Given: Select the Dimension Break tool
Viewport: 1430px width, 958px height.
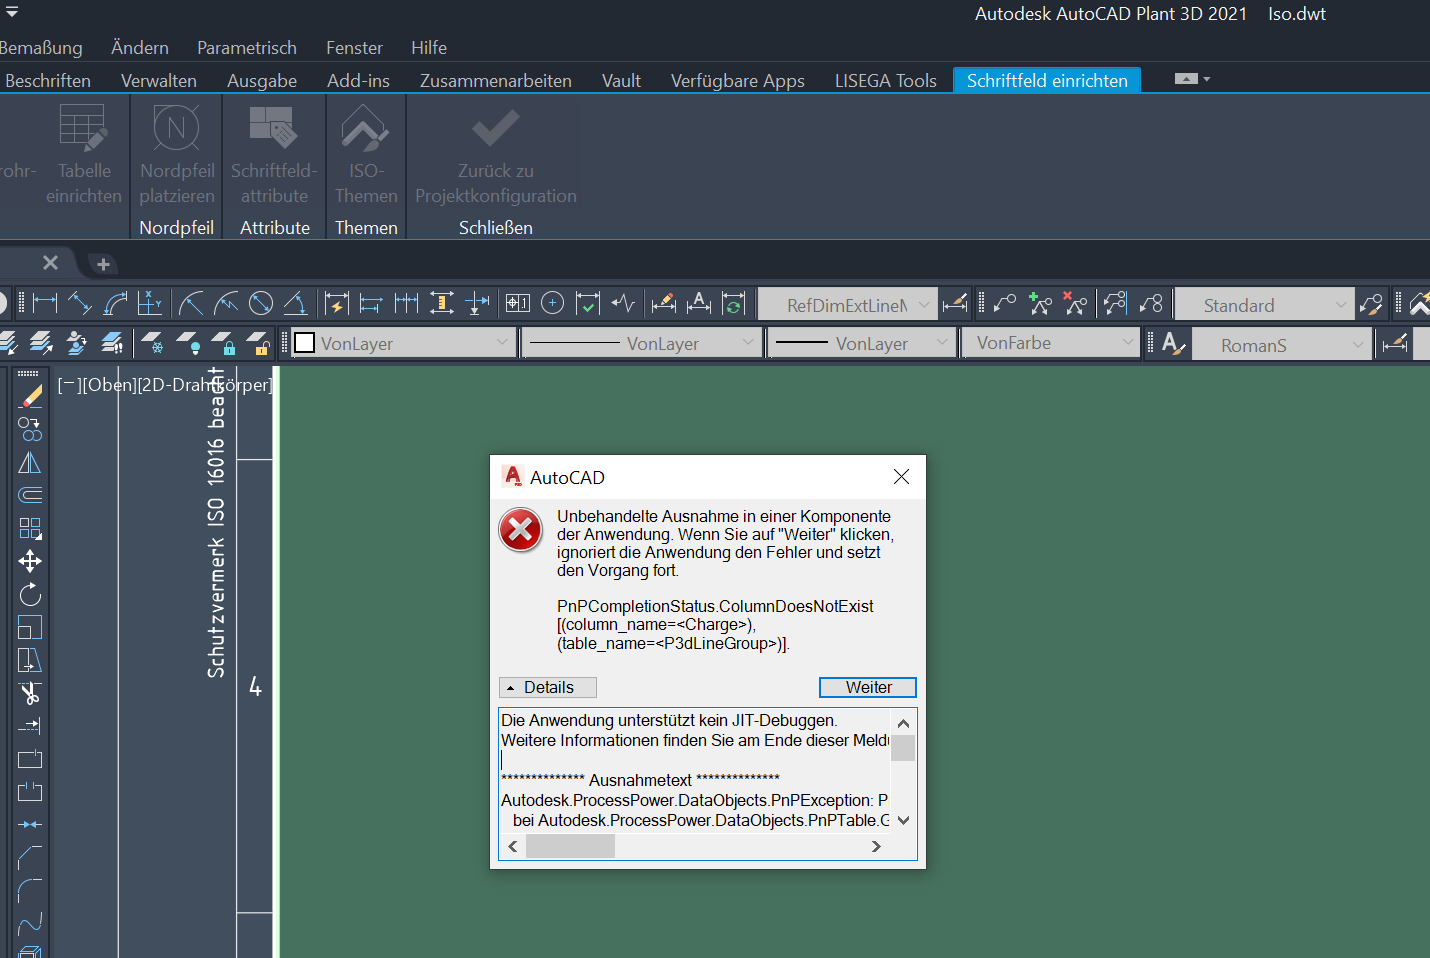Looking at the screenshot, I should coord(478,303).
